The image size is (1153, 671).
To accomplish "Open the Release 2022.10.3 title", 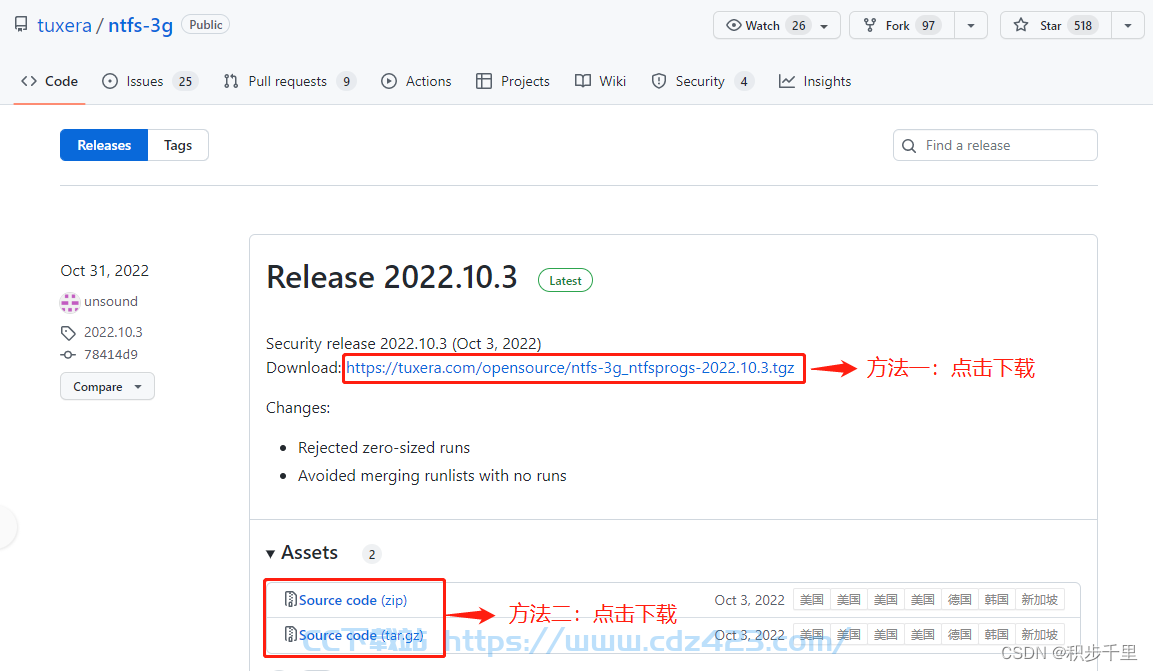I will click(392, 278).
